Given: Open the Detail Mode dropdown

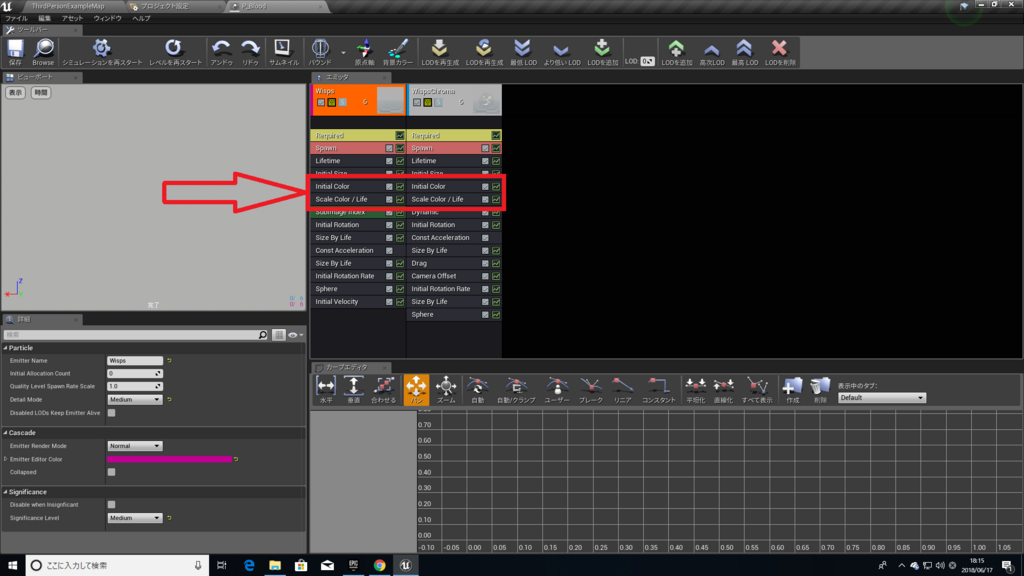Looking at the screenshot, I should tap(135, 400).
